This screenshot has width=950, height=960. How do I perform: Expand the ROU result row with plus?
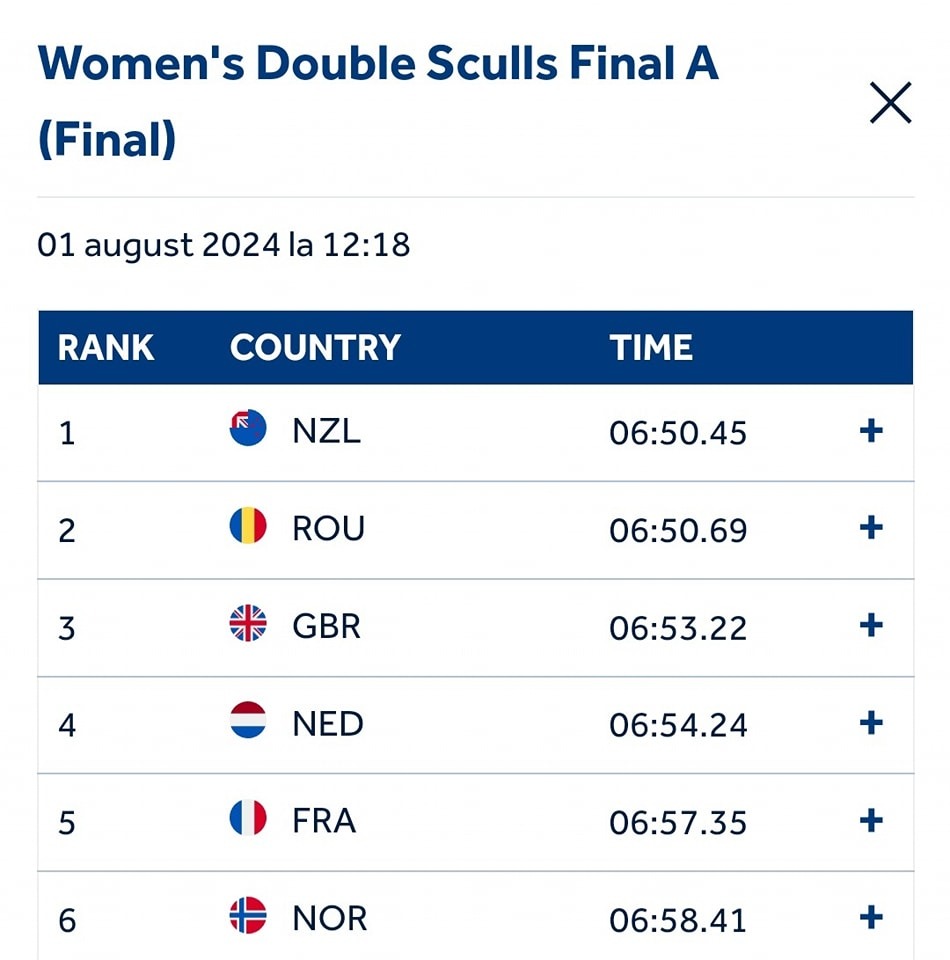click(x=871, y=527)
